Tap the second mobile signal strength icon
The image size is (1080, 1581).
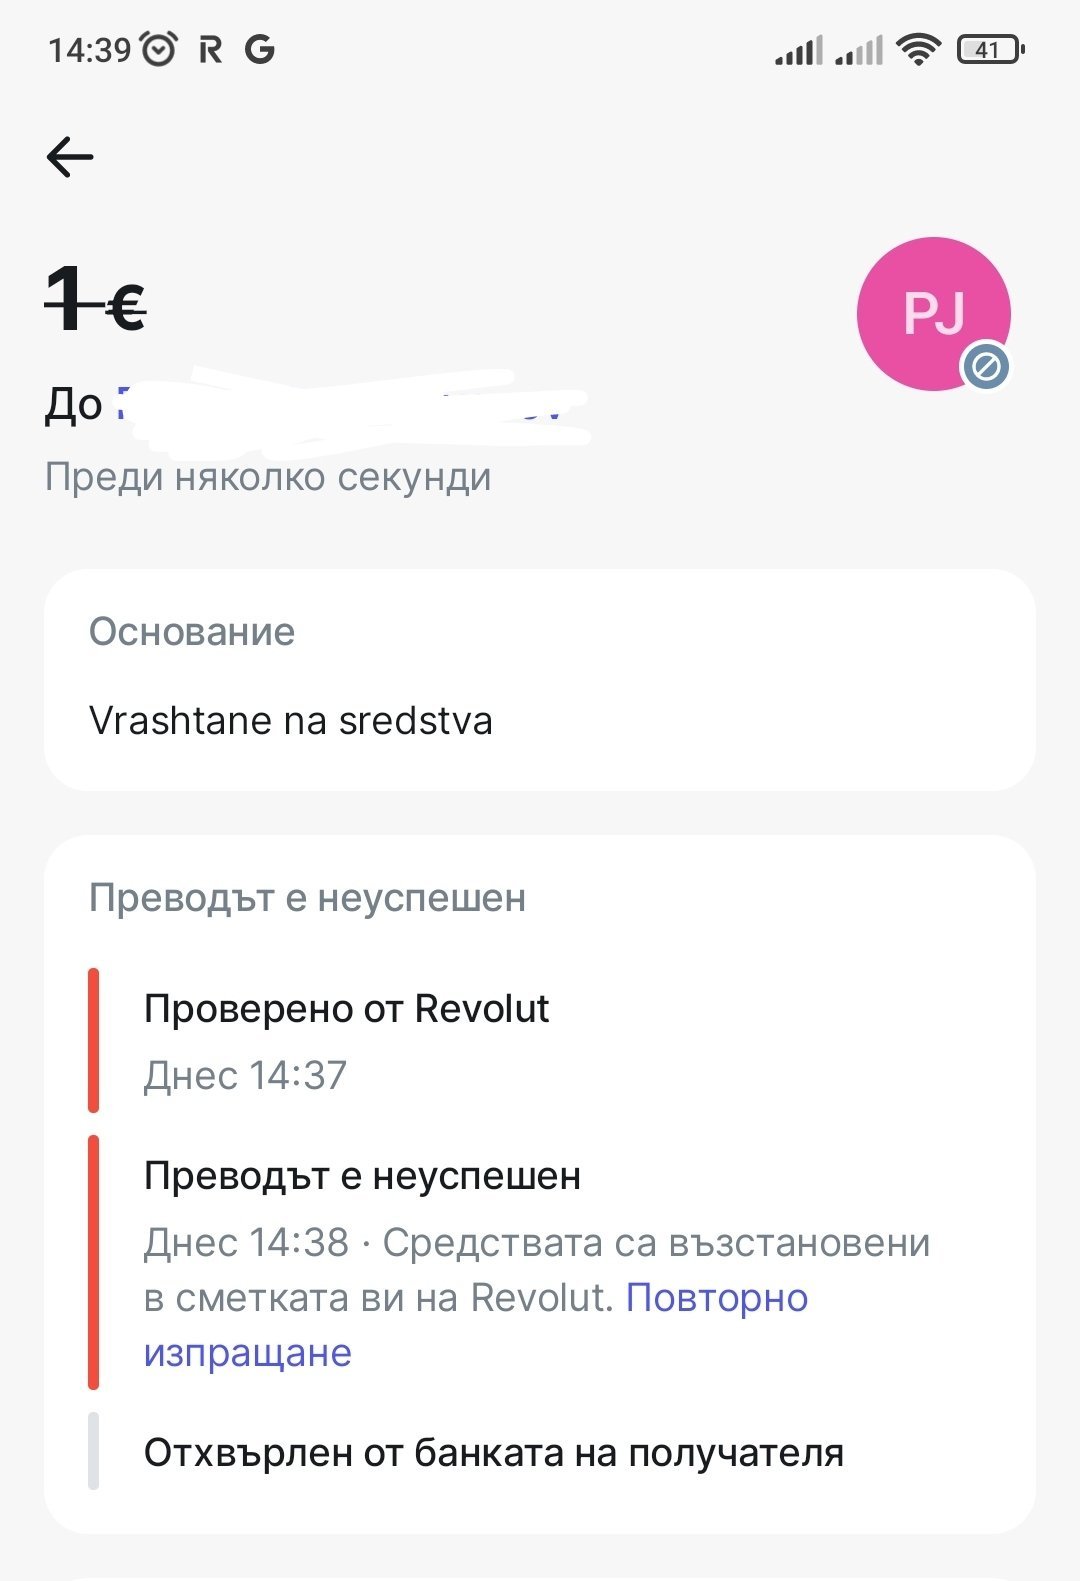click(859, 49)
